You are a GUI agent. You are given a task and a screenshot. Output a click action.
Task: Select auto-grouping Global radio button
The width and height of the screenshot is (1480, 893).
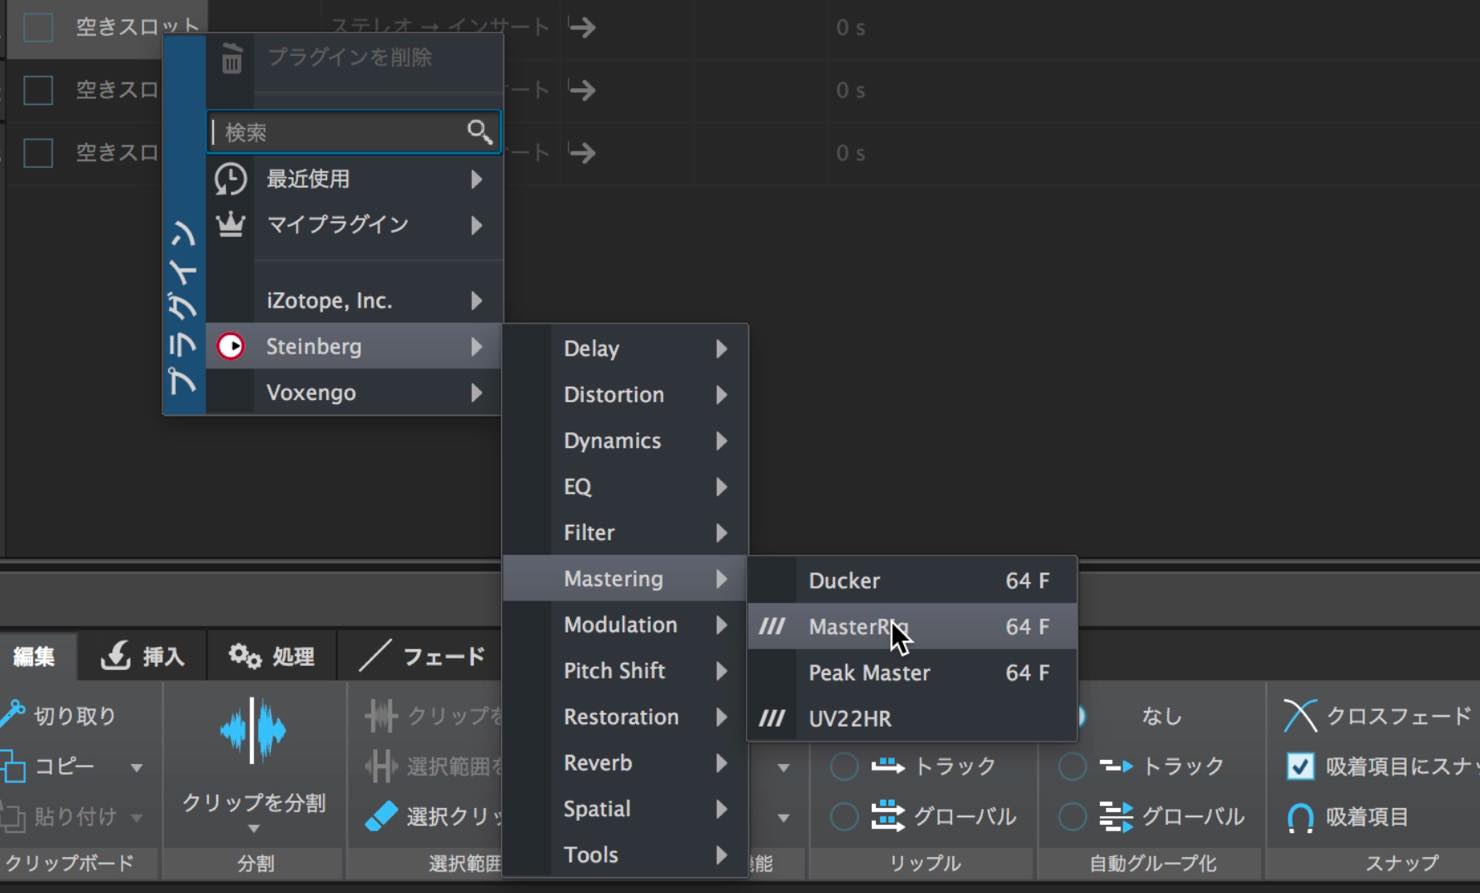(1072, 817)
